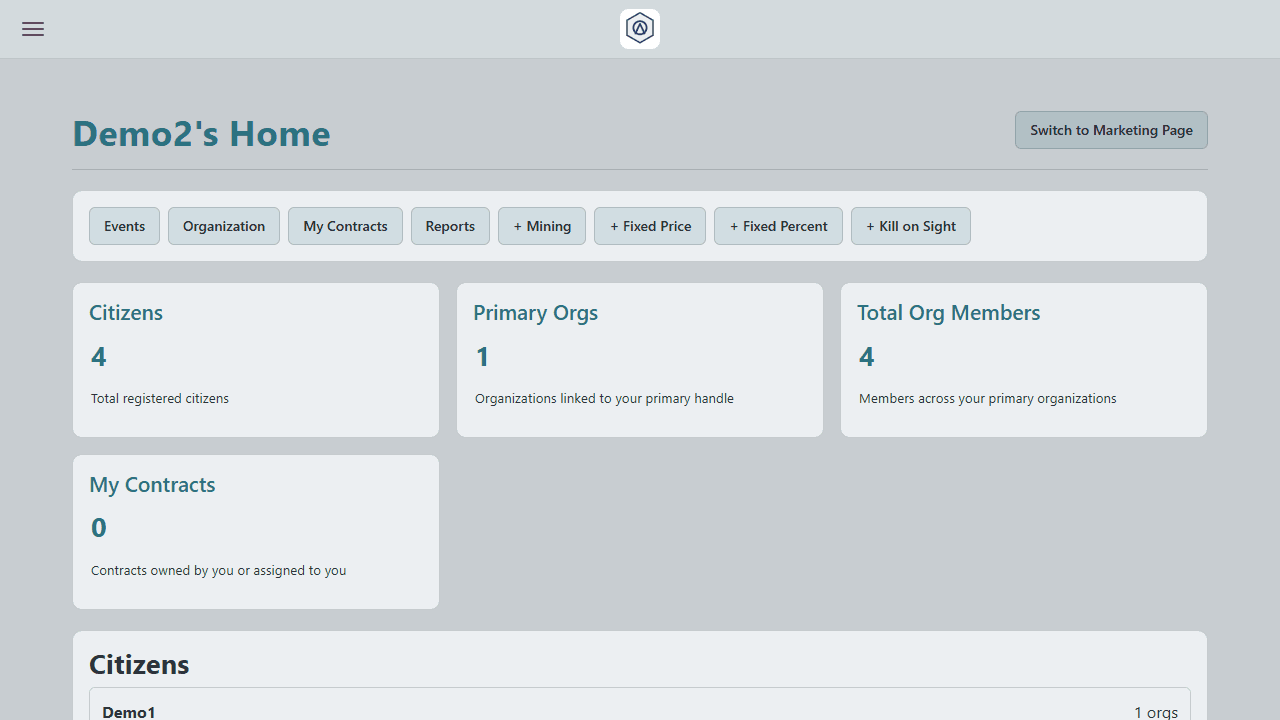This screenshot has width=1280, height=720.
Task: Open the Reports section
Action: (449, 225)
